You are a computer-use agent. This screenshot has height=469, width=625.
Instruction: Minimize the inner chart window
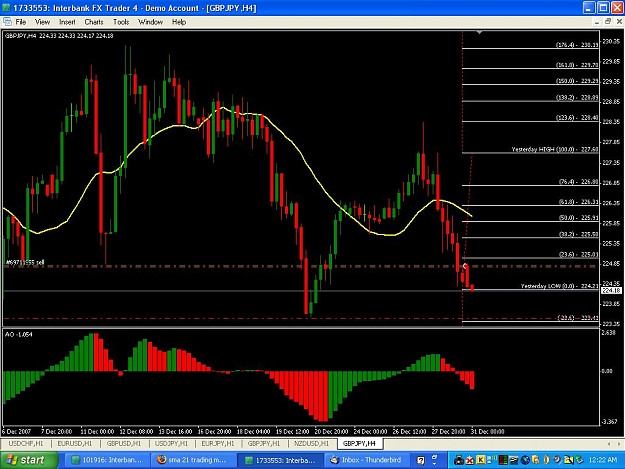click(x=597, y=22)
